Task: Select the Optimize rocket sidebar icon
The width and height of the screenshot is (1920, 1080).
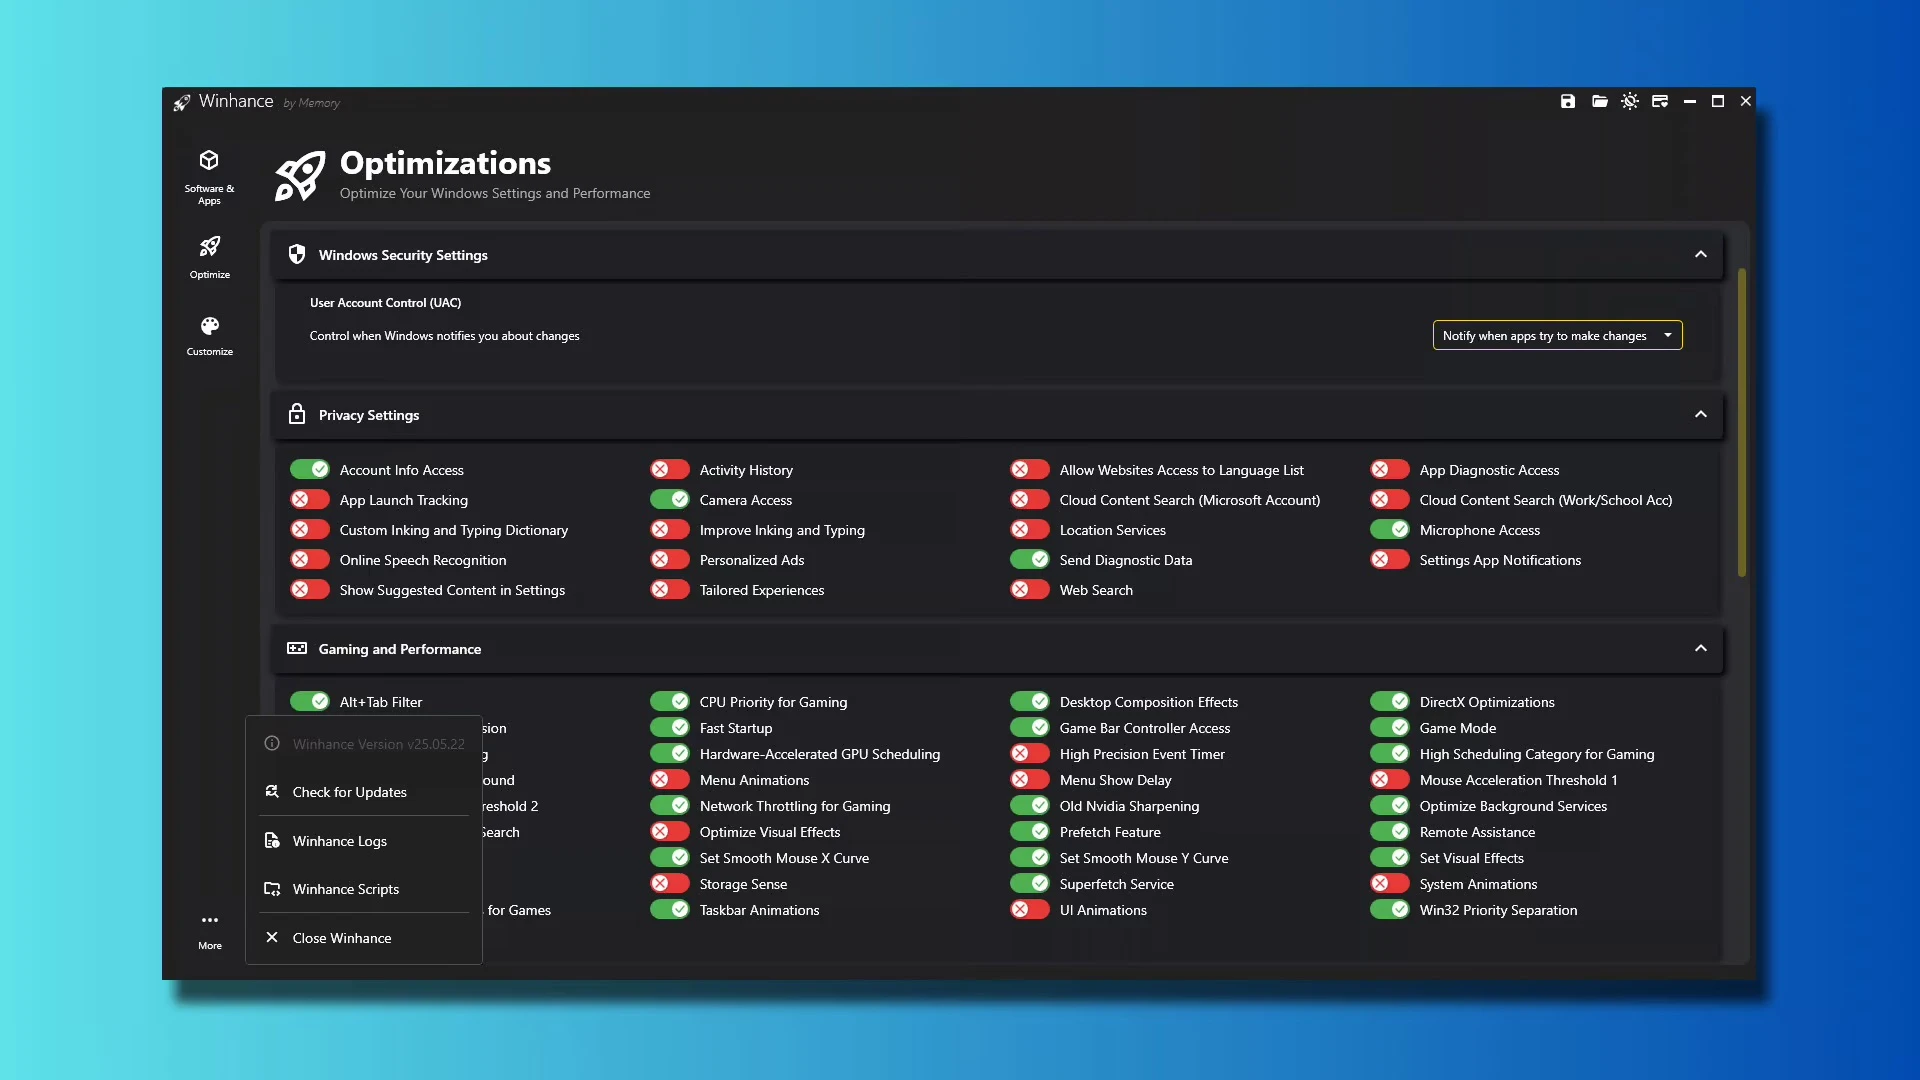Action: (209, 256)
